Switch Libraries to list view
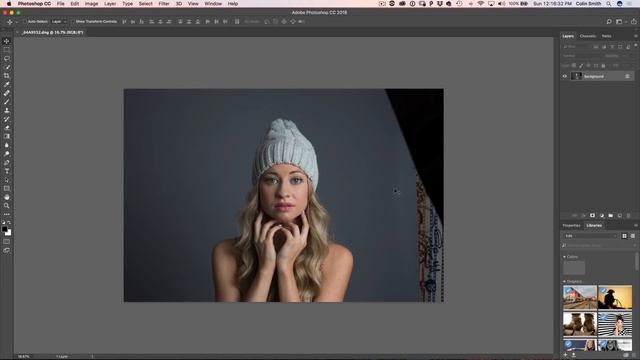 tap(633, 236)
